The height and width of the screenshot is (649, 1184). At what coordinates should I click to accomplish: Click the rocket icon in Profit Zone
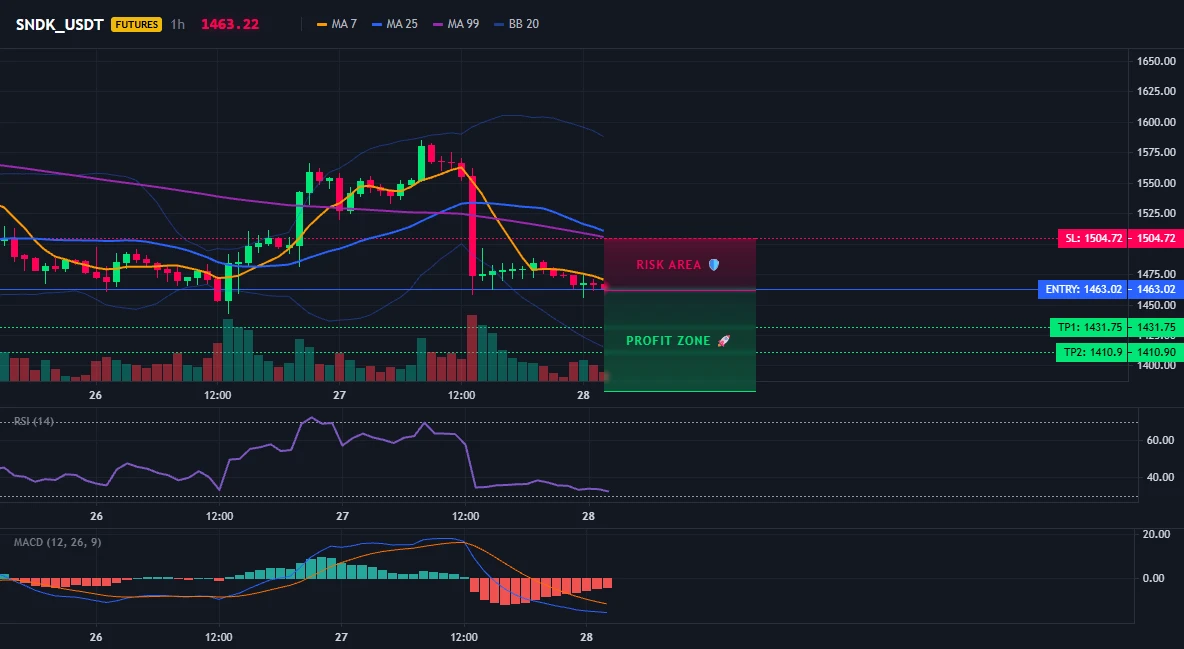tap(723, 341)
